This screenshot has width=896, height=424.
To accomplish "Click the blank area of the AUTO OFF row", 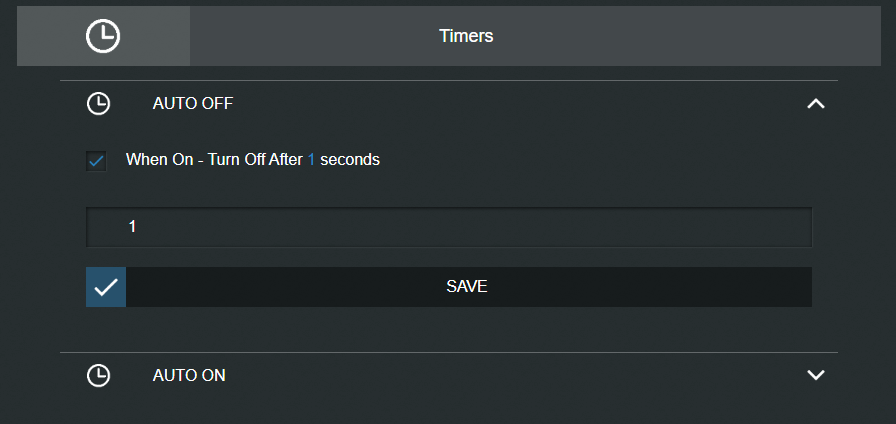I will [514, 104].
